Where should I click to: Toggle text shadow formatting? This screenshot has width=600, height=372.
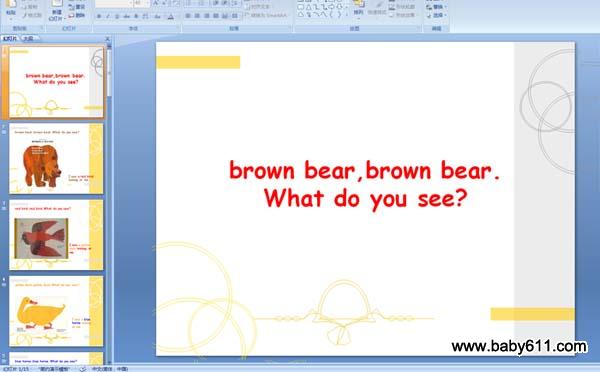136,16
